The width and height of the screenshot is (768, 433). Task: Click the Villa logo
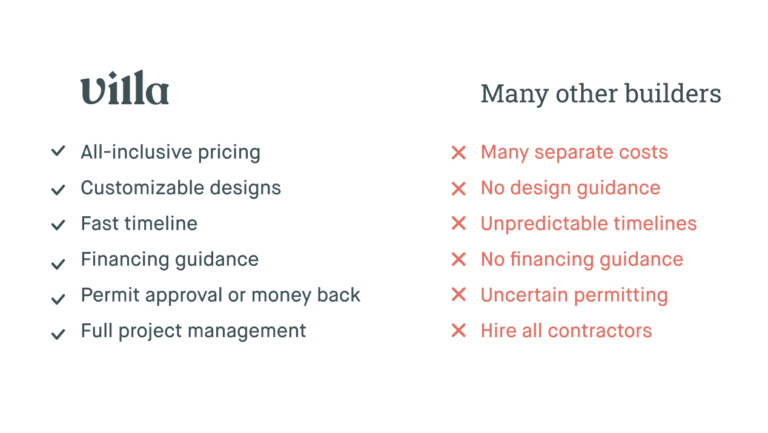125,88
